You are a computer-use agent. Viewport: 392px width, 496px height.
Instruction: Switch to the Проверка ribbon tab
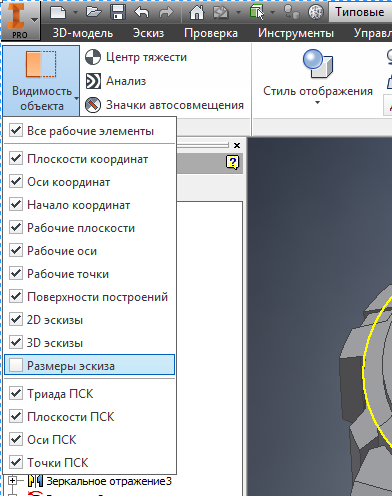(211, 33)
